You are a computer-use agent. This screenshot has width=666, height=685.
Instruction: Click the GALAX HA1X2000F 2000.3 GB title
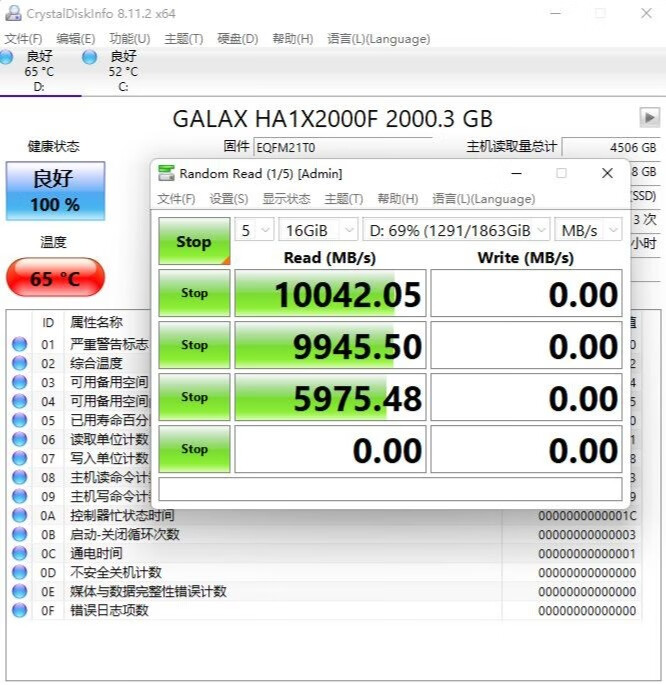click(x=333, y=119)
